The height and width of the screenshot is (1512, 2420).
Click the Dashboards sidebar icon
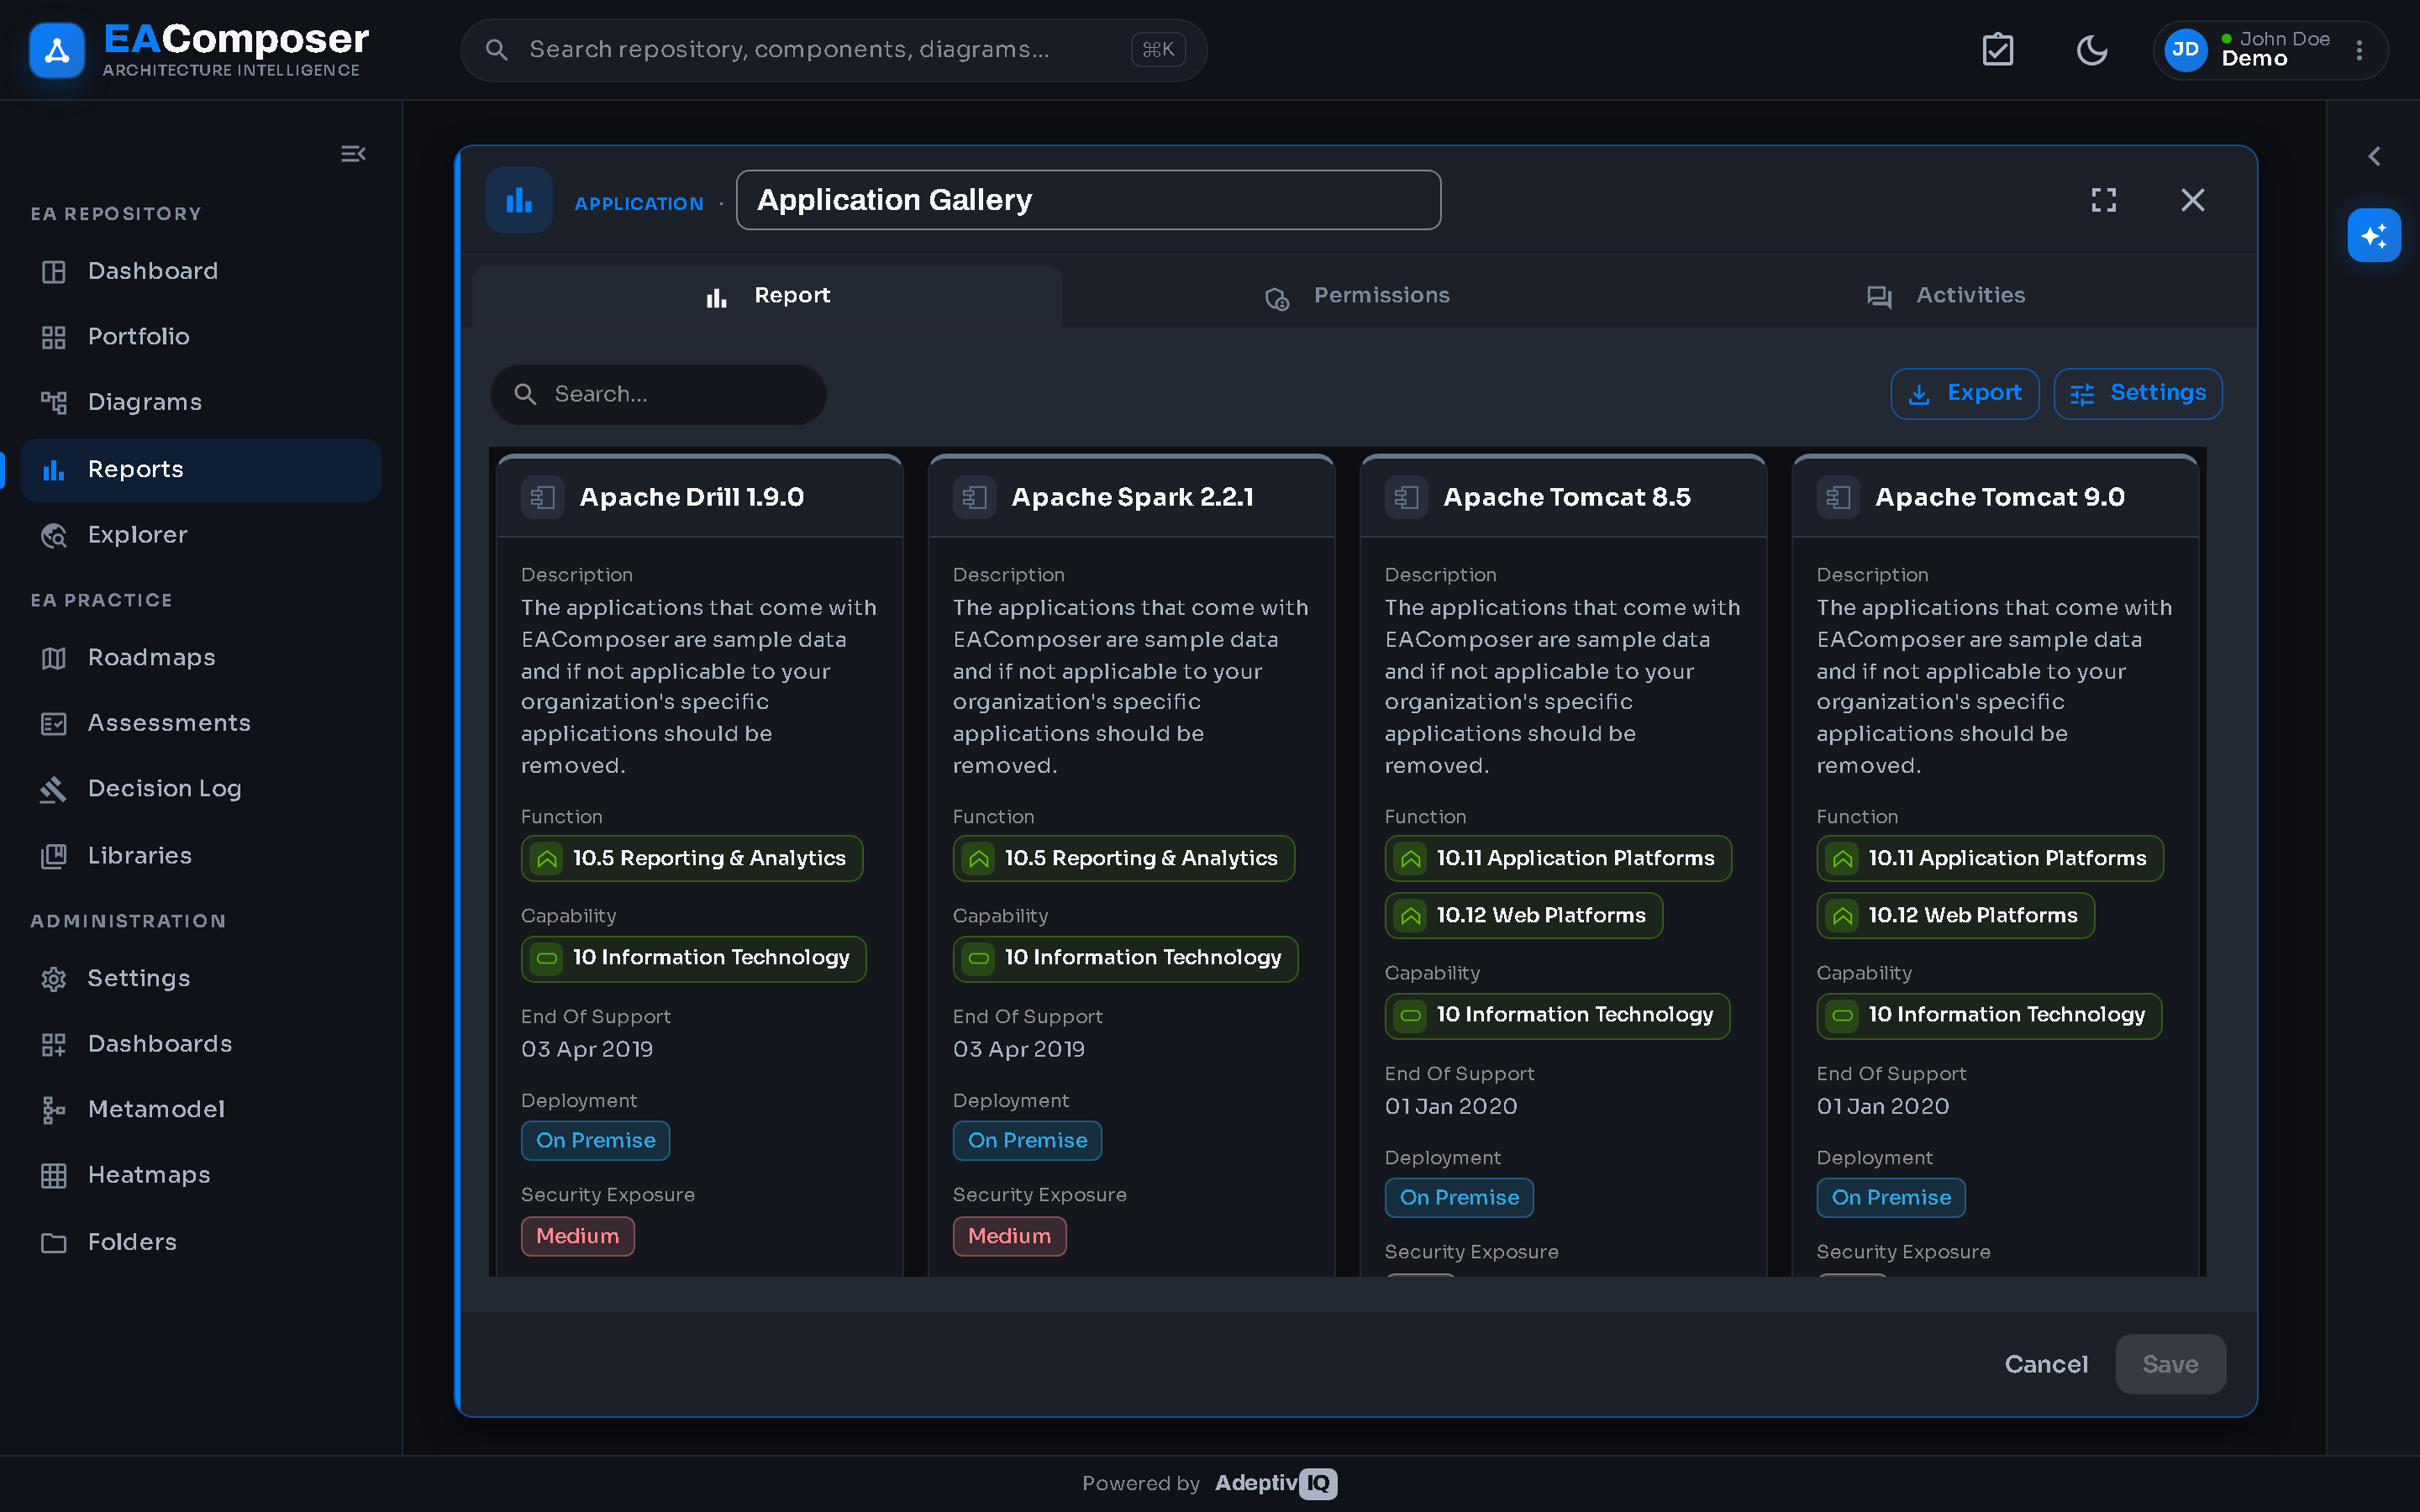click(x=54, y=1045)
